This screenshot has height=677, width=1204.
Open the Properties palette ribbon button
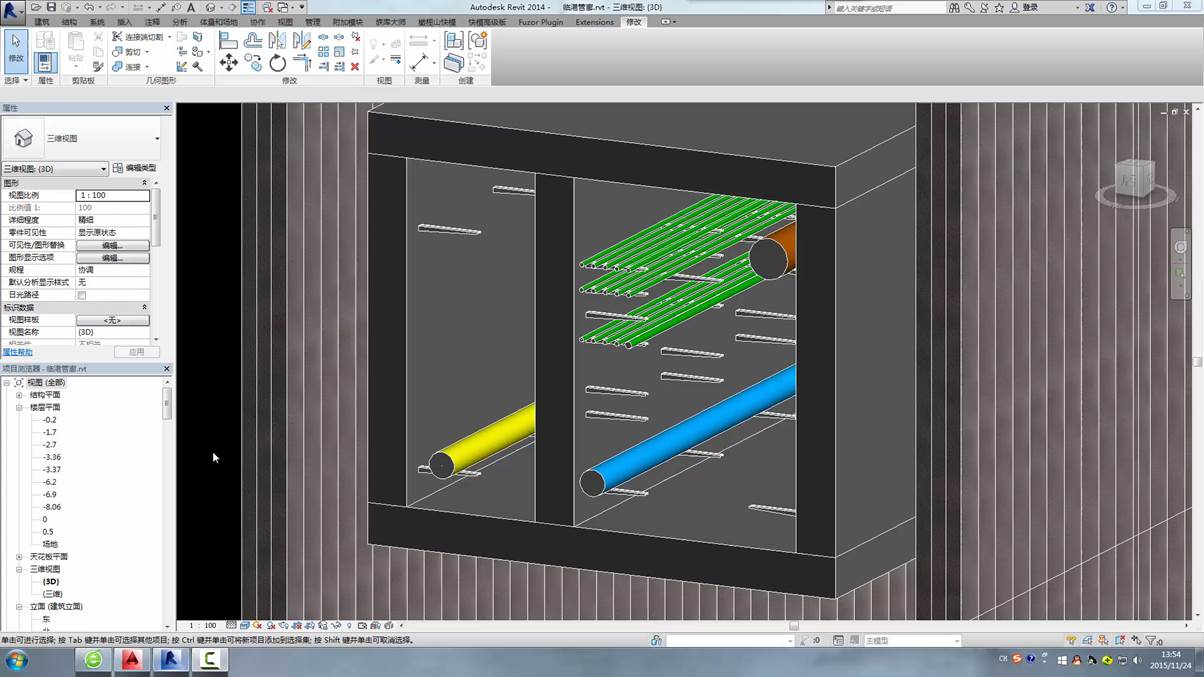coord(45,62)
